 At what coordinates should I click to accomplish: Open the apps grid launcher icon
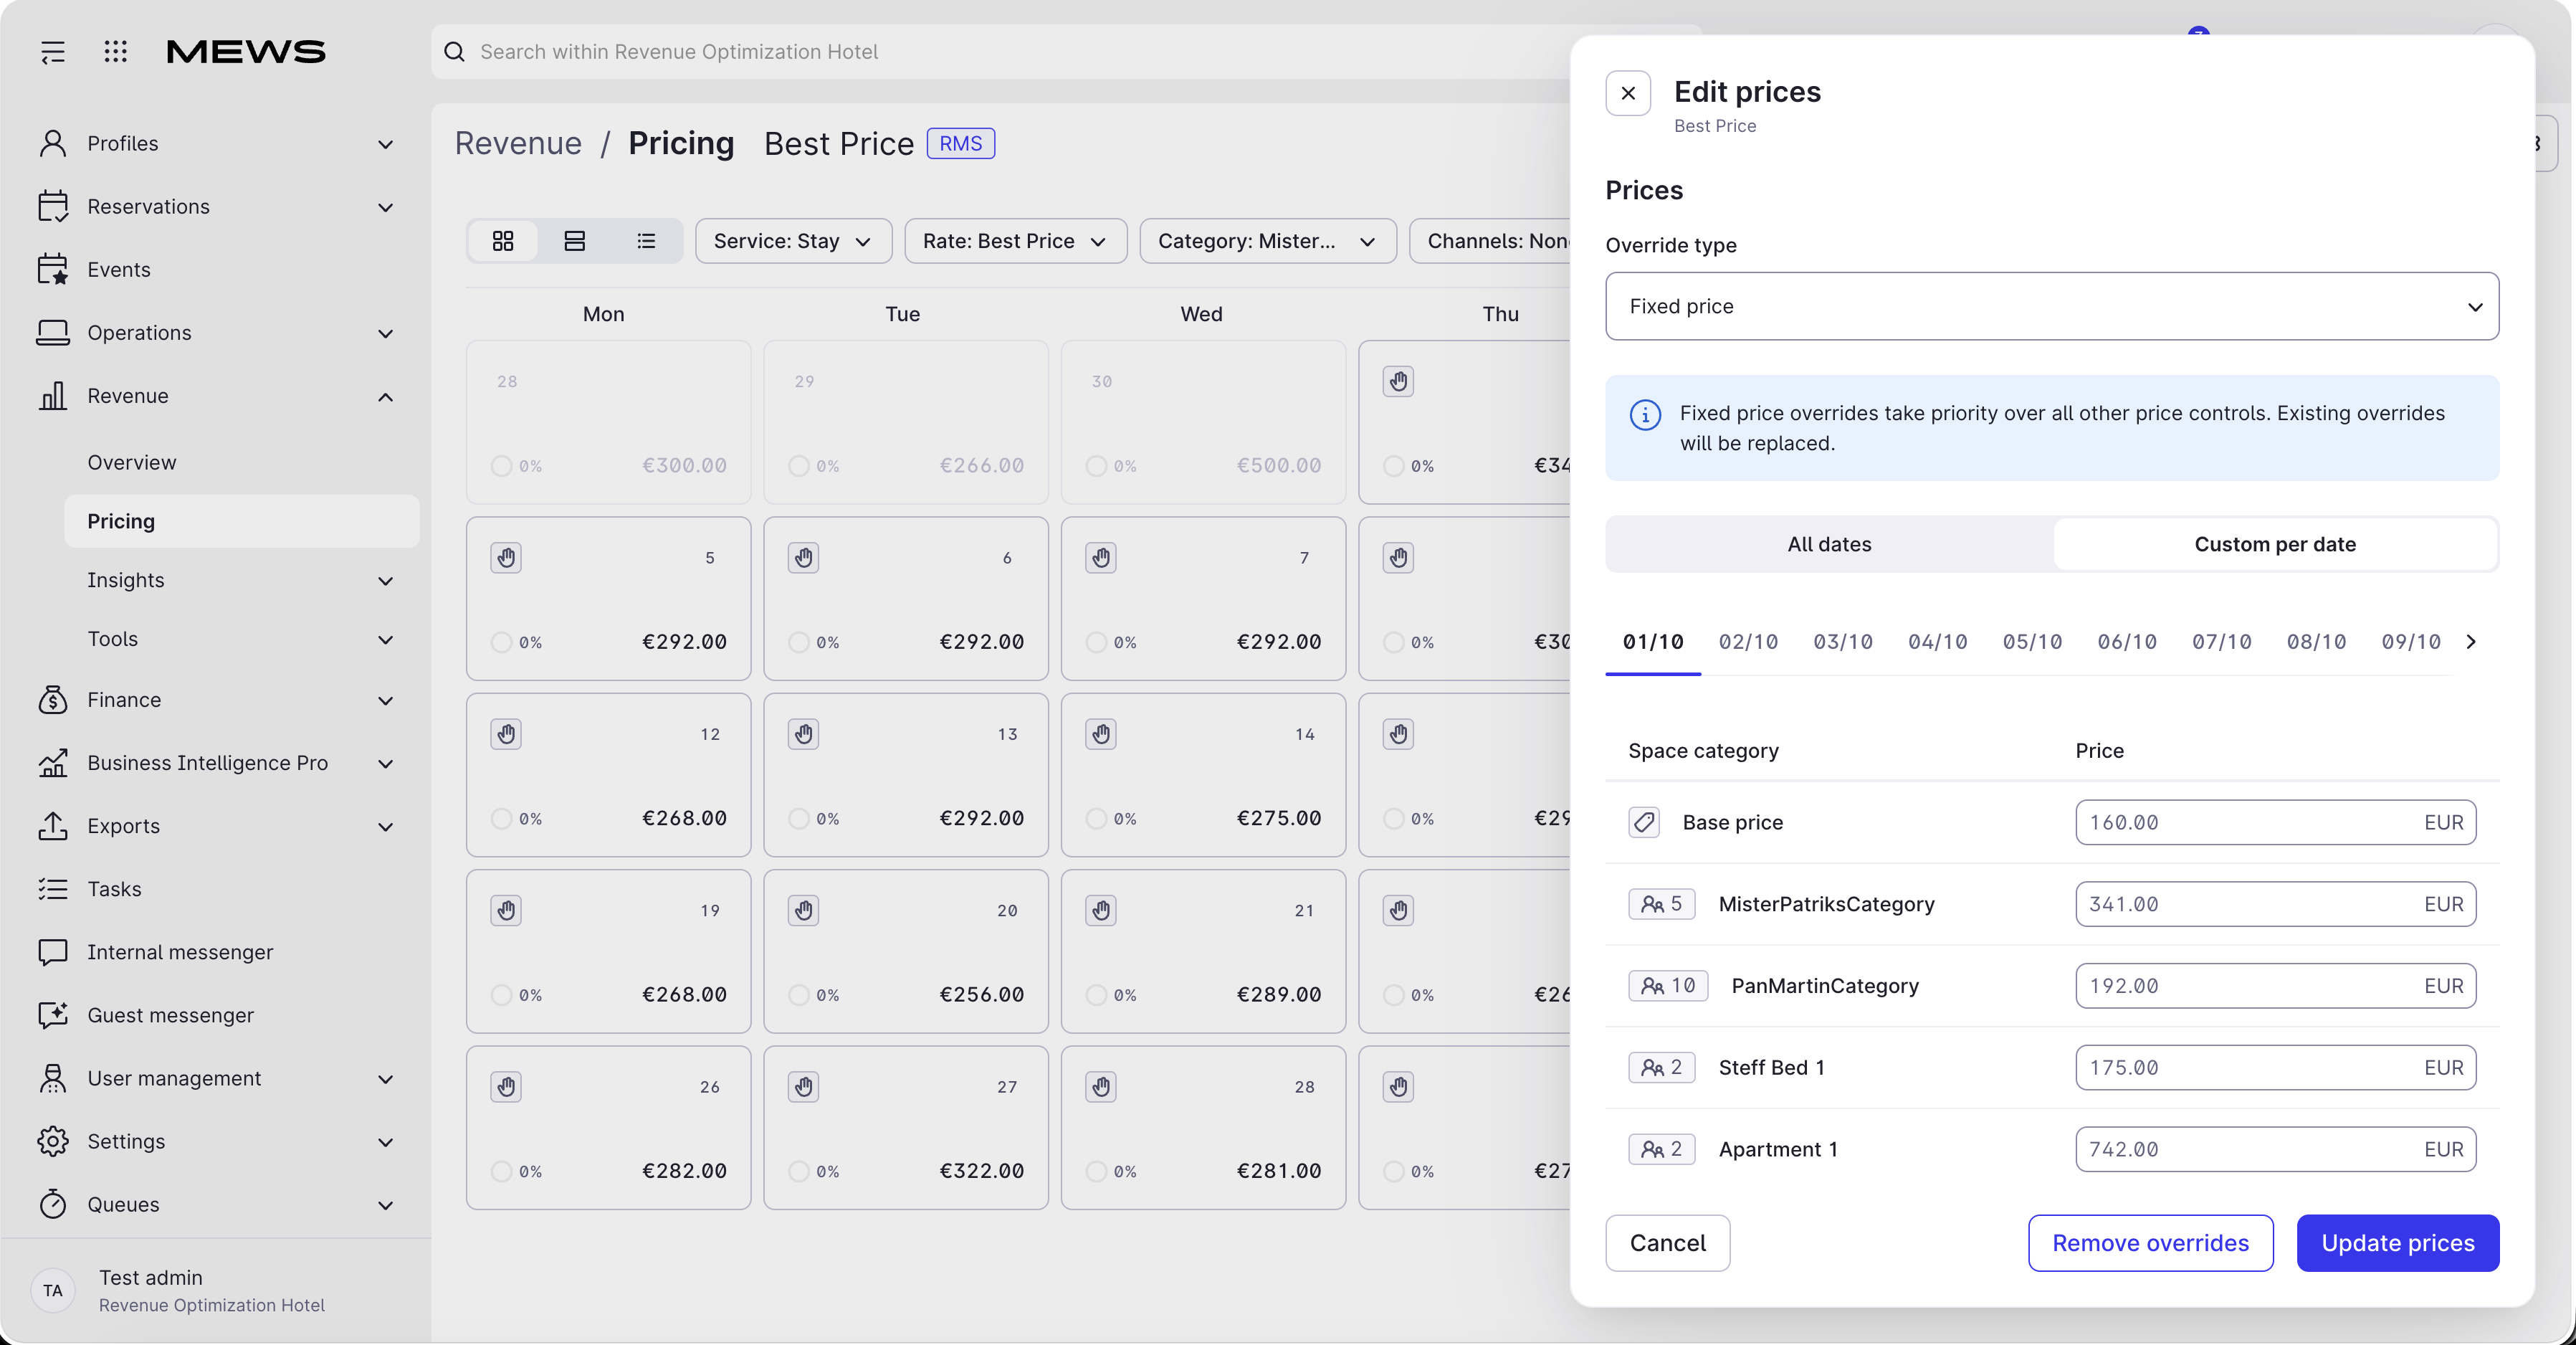click(x=116, y=52)
